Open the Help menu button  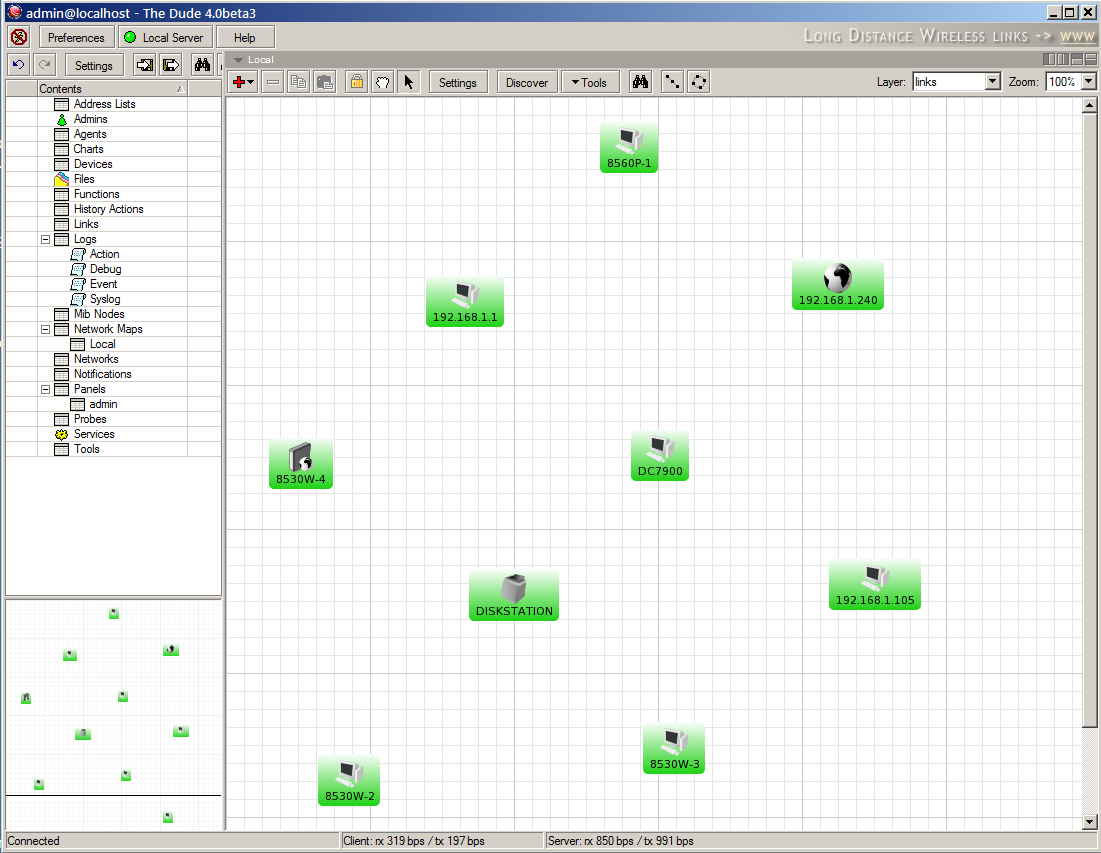pyautogui.click(x=244, y=37)
